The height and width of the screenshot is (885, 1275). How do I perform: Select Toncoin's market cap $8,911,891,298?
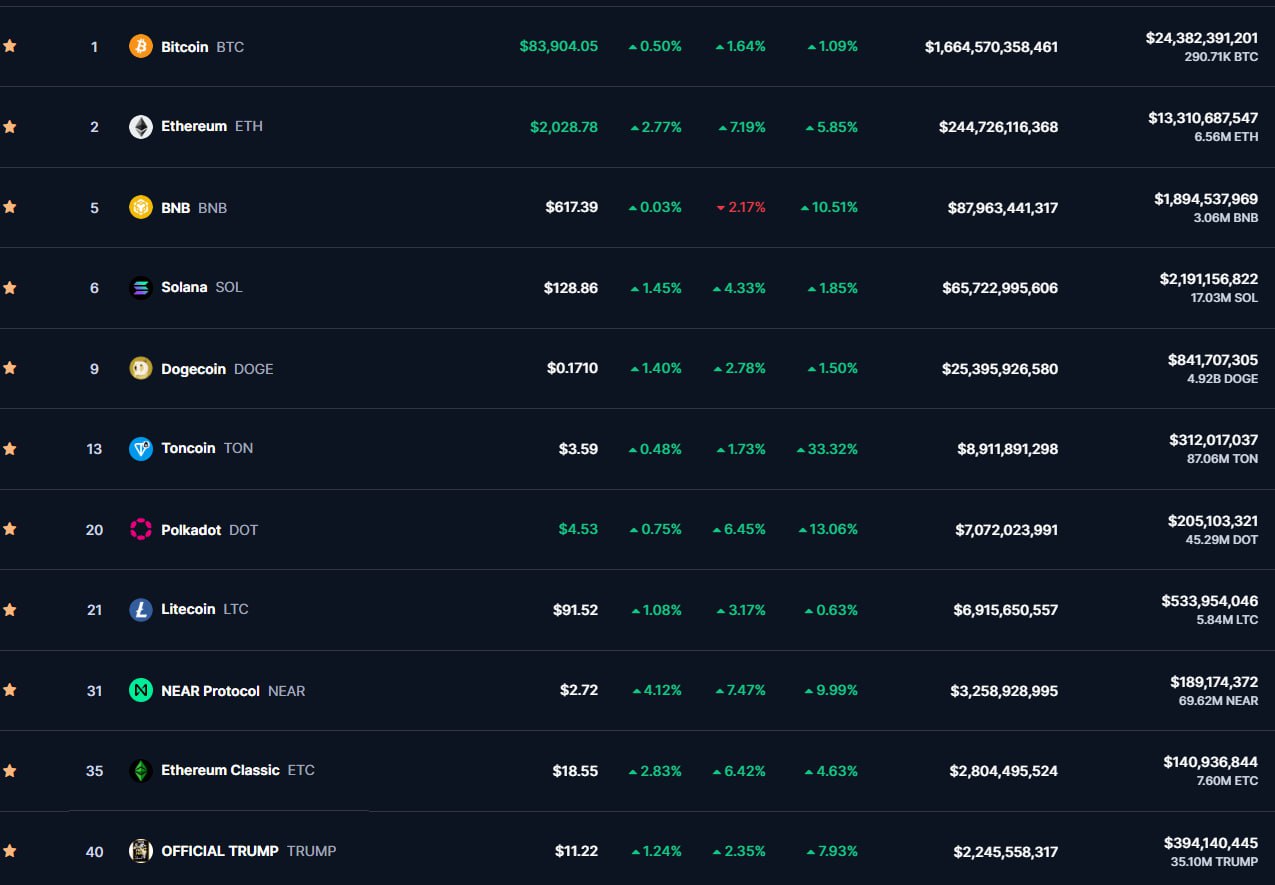pos(1008,449)
